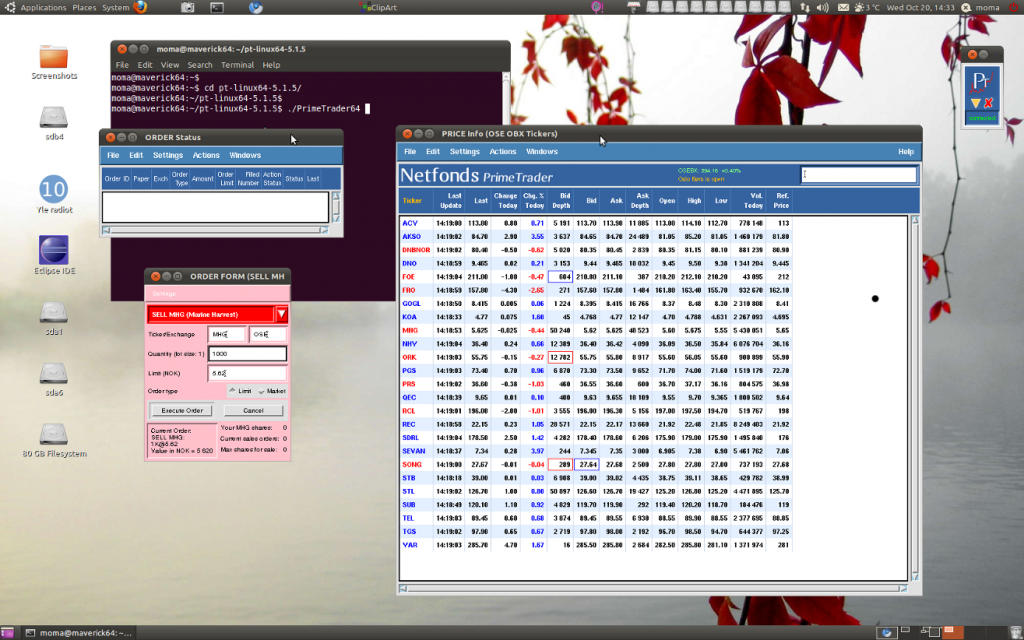Click the horizontal scrollbar in PRICE Info window
The height and width of the screenshot is (640, 1024).
[653, 588]
